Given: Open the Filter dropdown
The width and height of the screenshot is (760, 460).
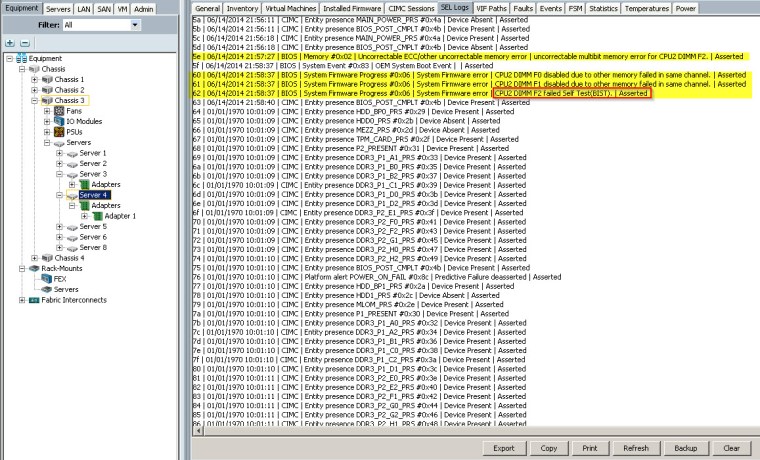Looking at the screenshot, I should pos(135,25).
